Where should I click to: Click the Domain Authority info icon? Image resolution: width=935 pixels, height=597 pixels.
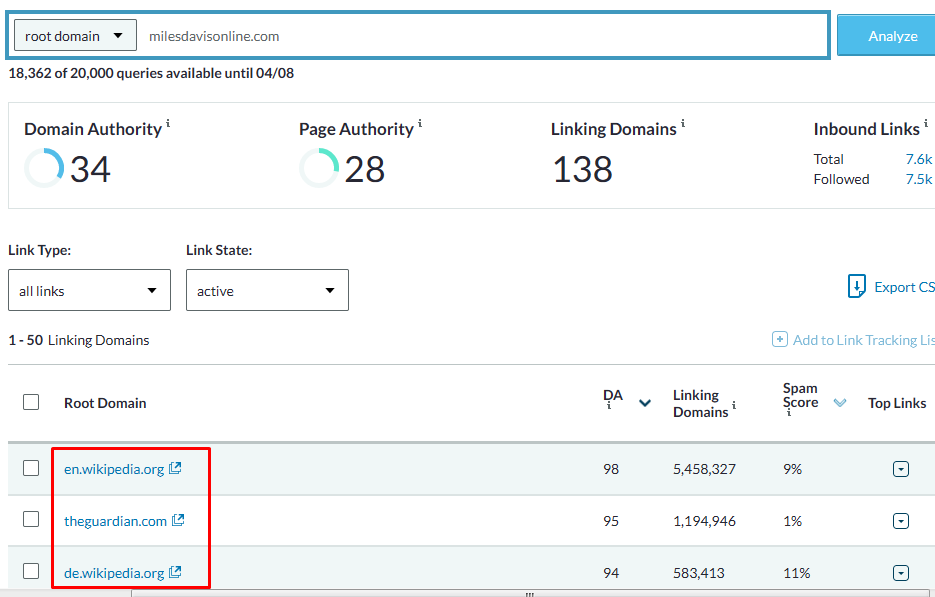click(168, 124)
